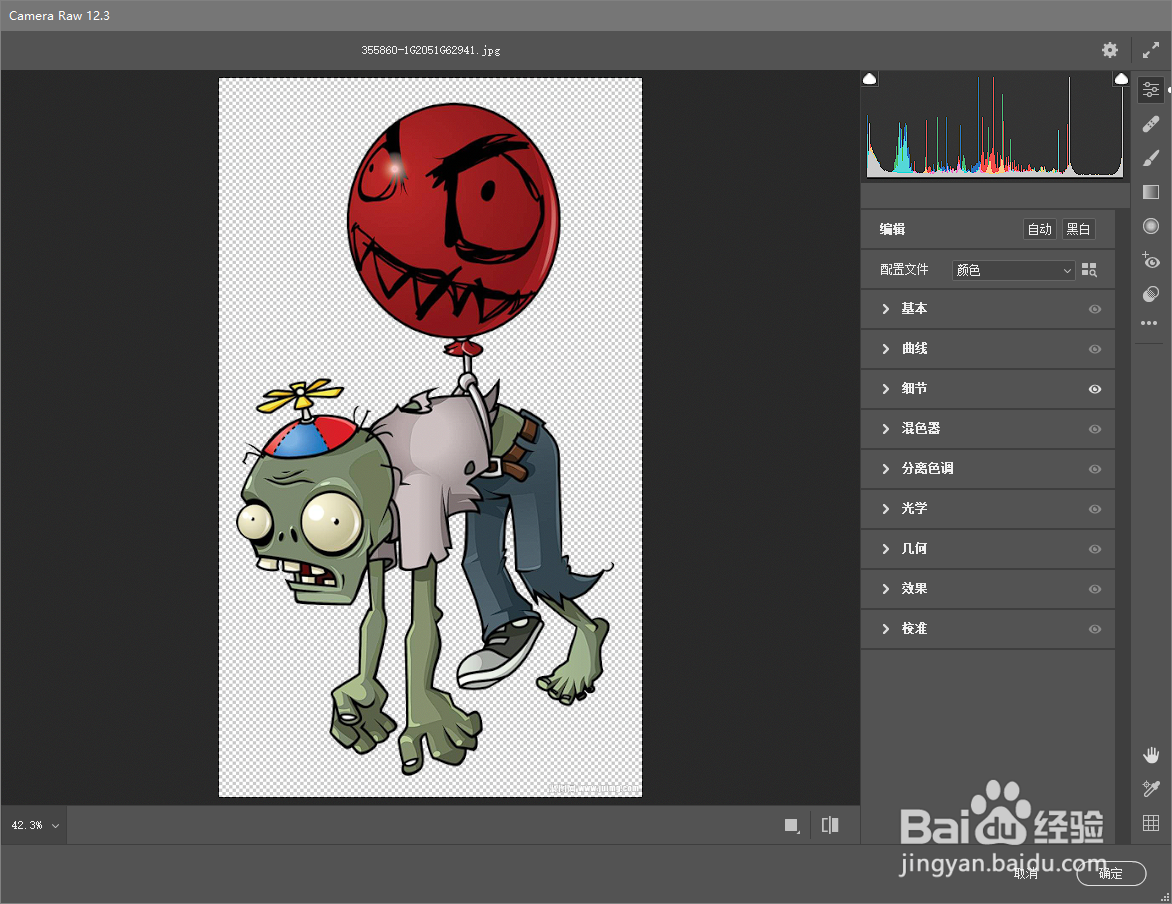Toggle visibility of 基本 panel edits
The width and height of the screenshot is (1172, 904).
[x=1095, y=309]
